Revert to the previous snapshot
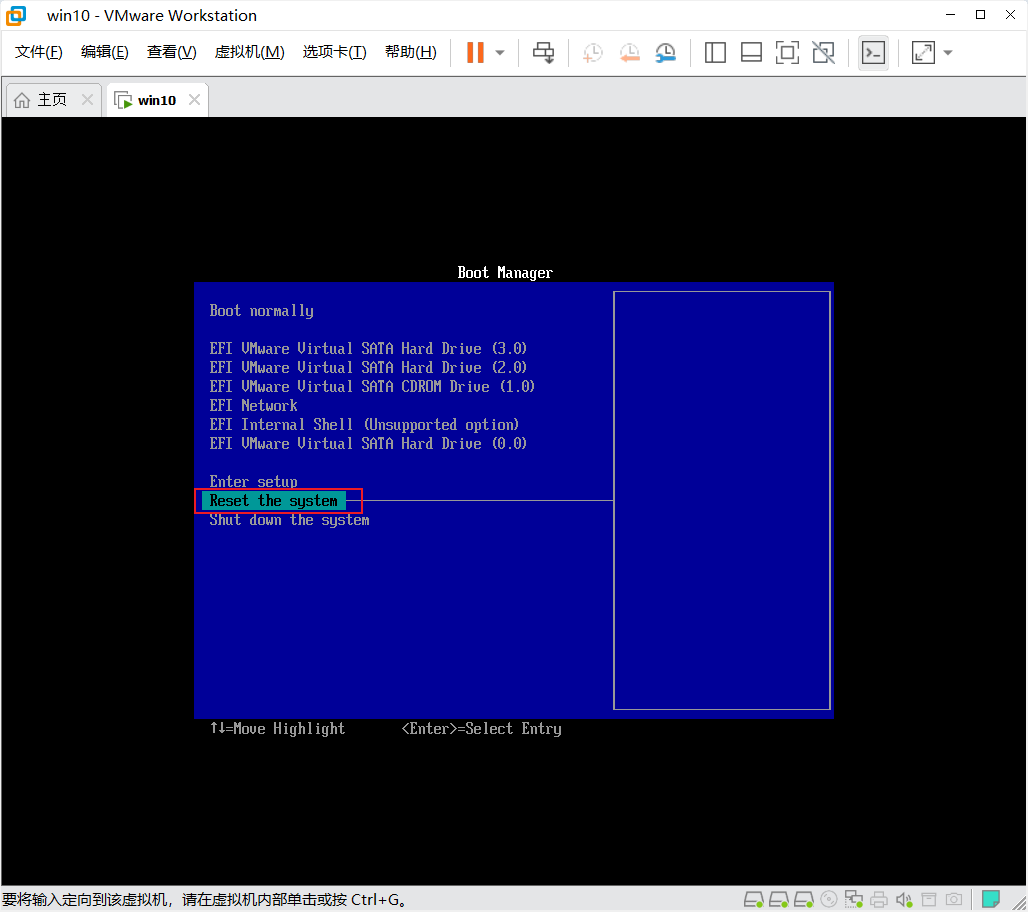Screen dimensions: 1028x912 click(629, 53)
